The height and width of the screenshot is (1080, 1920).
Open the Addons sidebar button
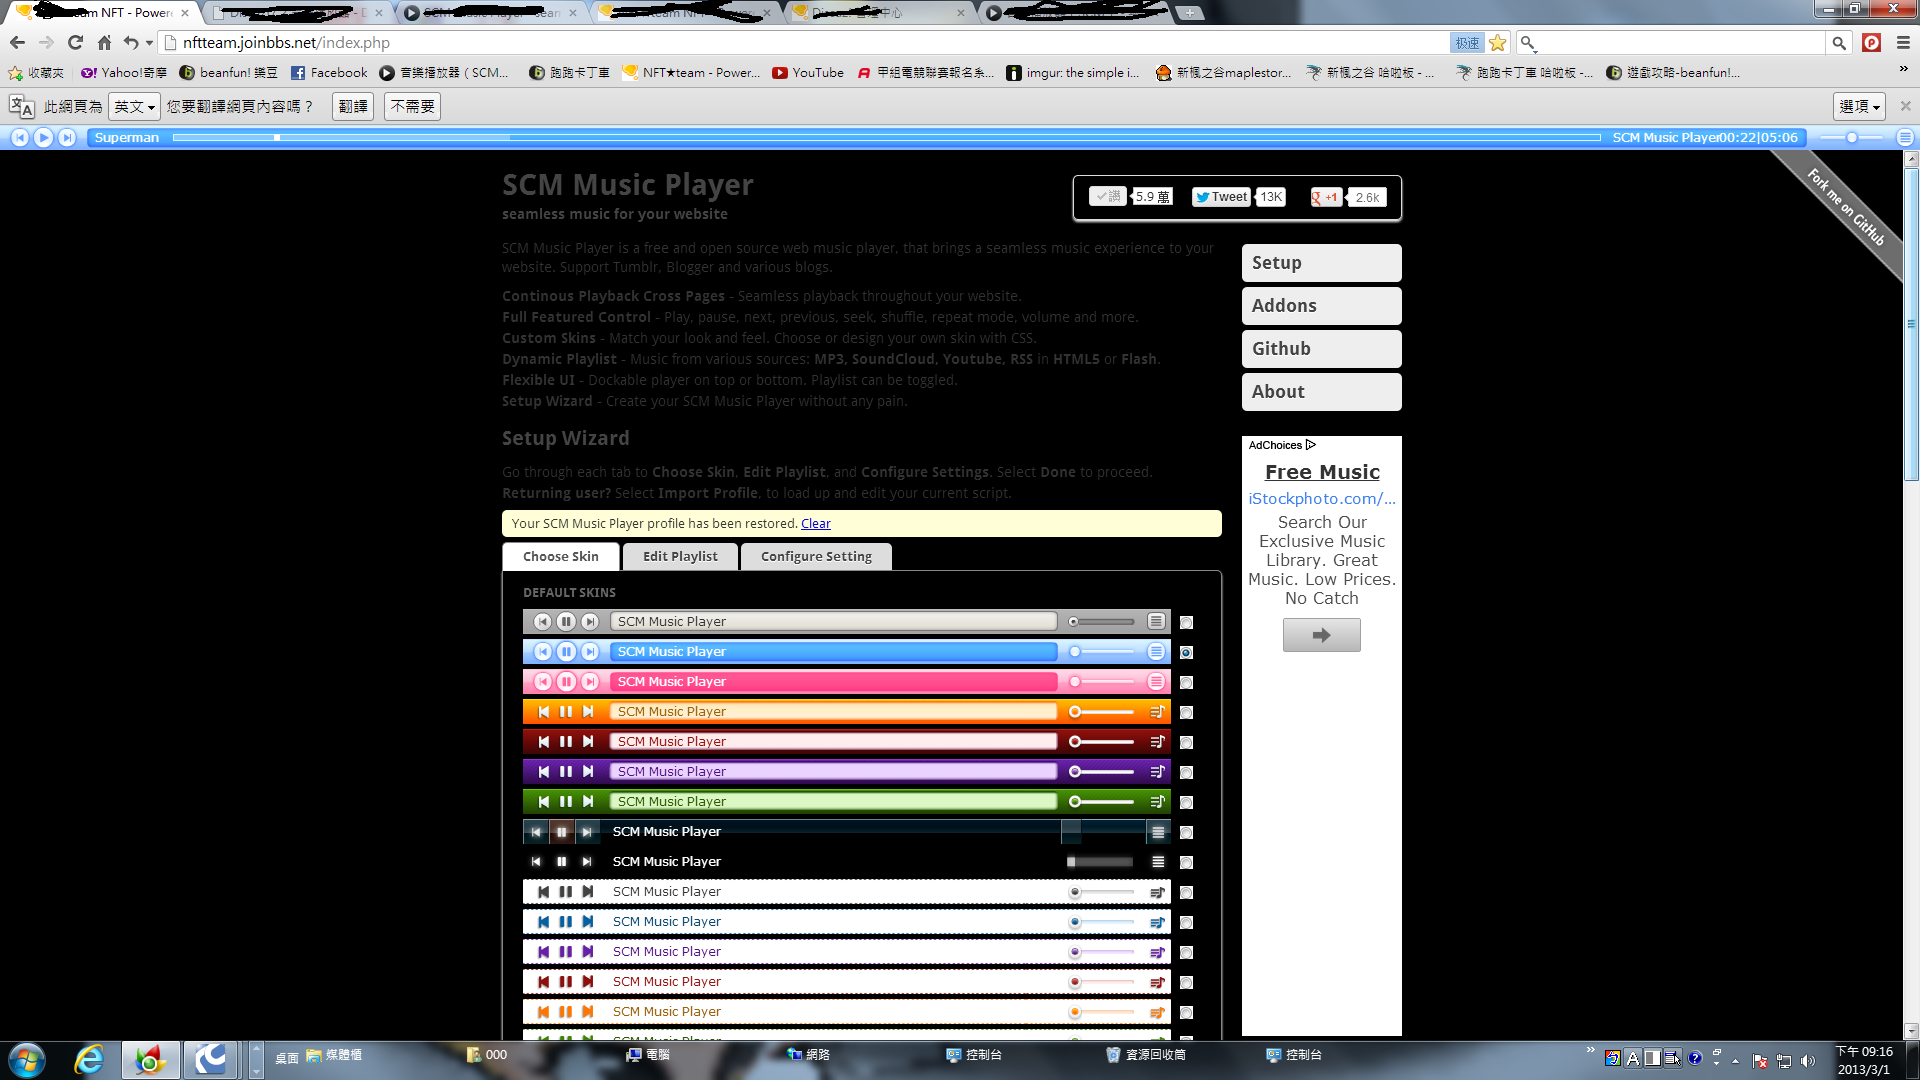pyautogui.click(x=1321, y=306)
